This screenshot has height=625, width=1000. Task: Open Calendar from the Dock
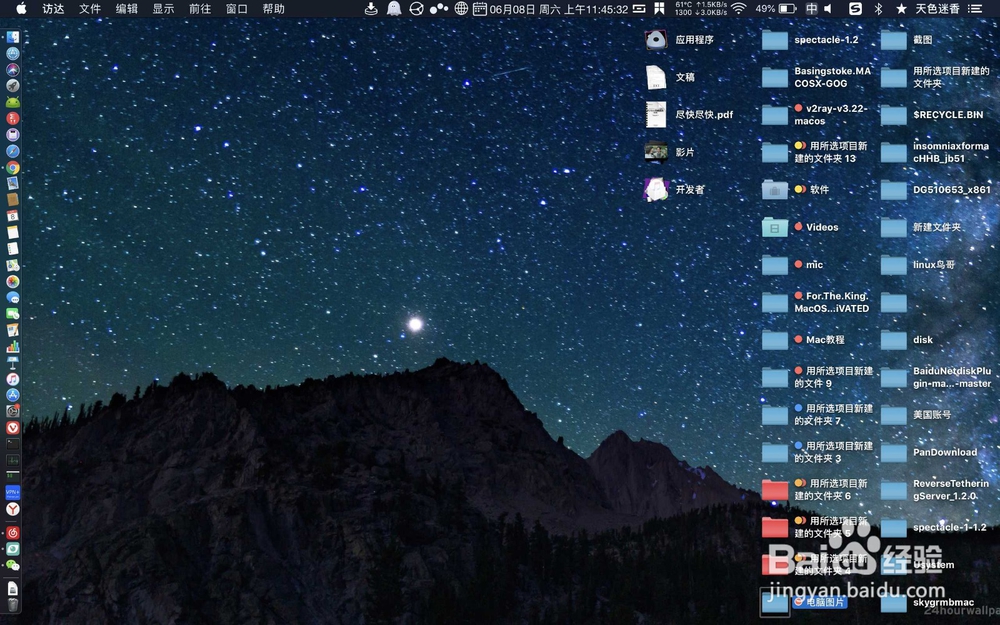(13, 216)
